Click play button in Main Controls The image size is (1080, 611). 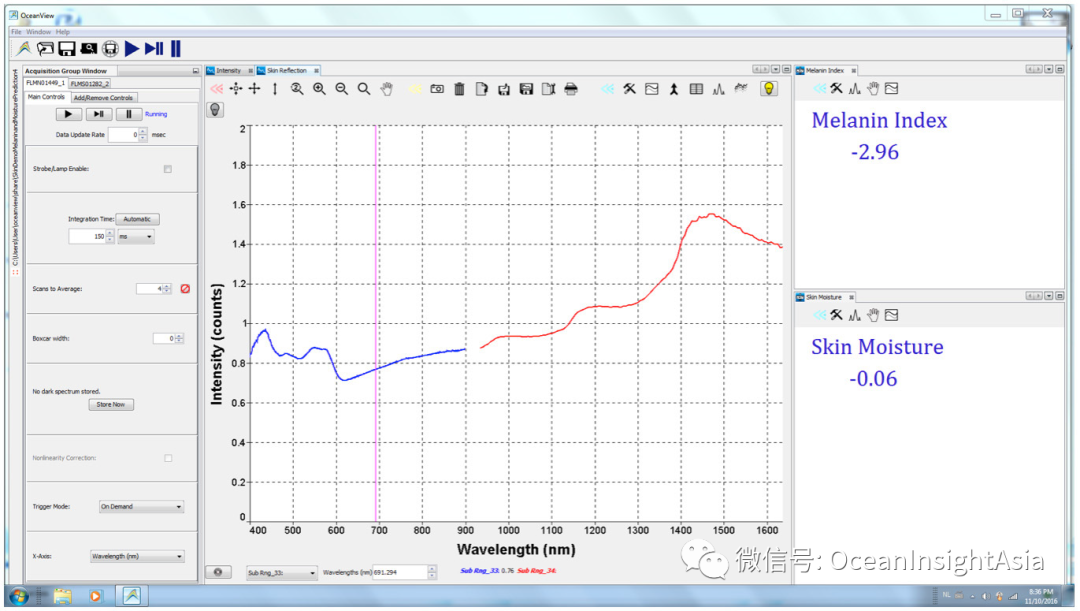click(x=68, y=114)
